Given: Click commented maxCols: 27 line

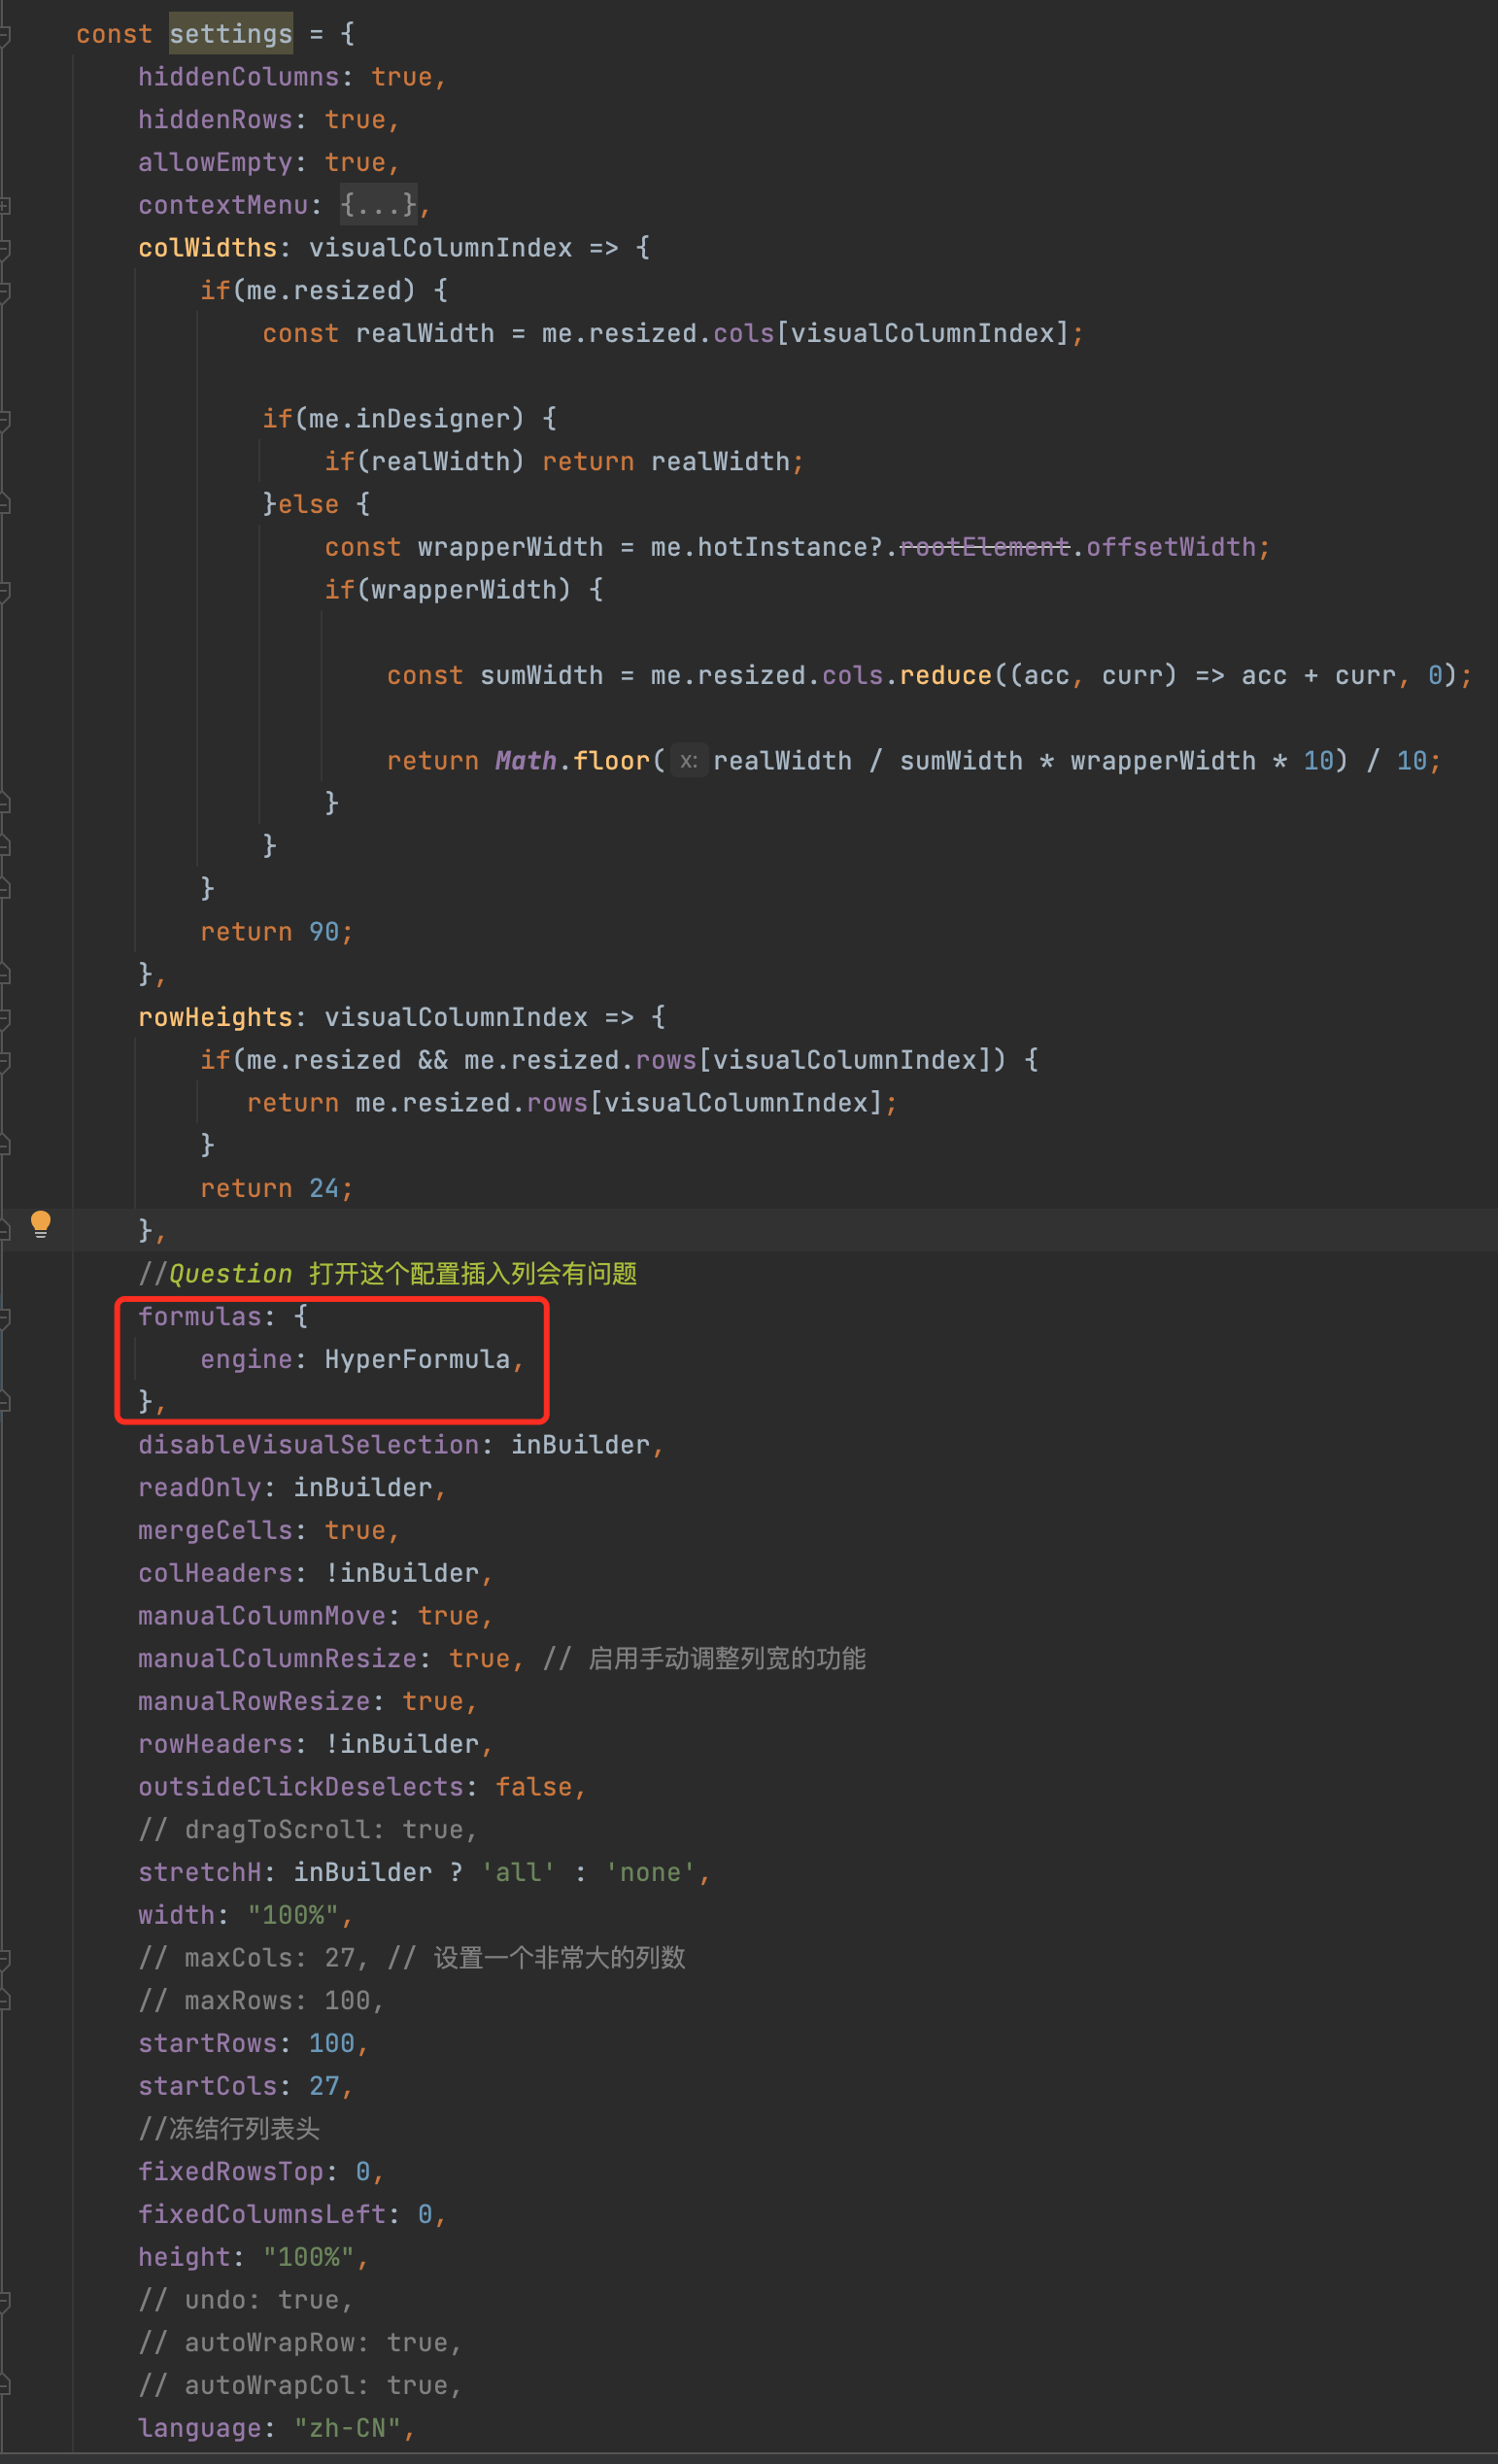Looking at the screenshot, I should coord(412,1958).
